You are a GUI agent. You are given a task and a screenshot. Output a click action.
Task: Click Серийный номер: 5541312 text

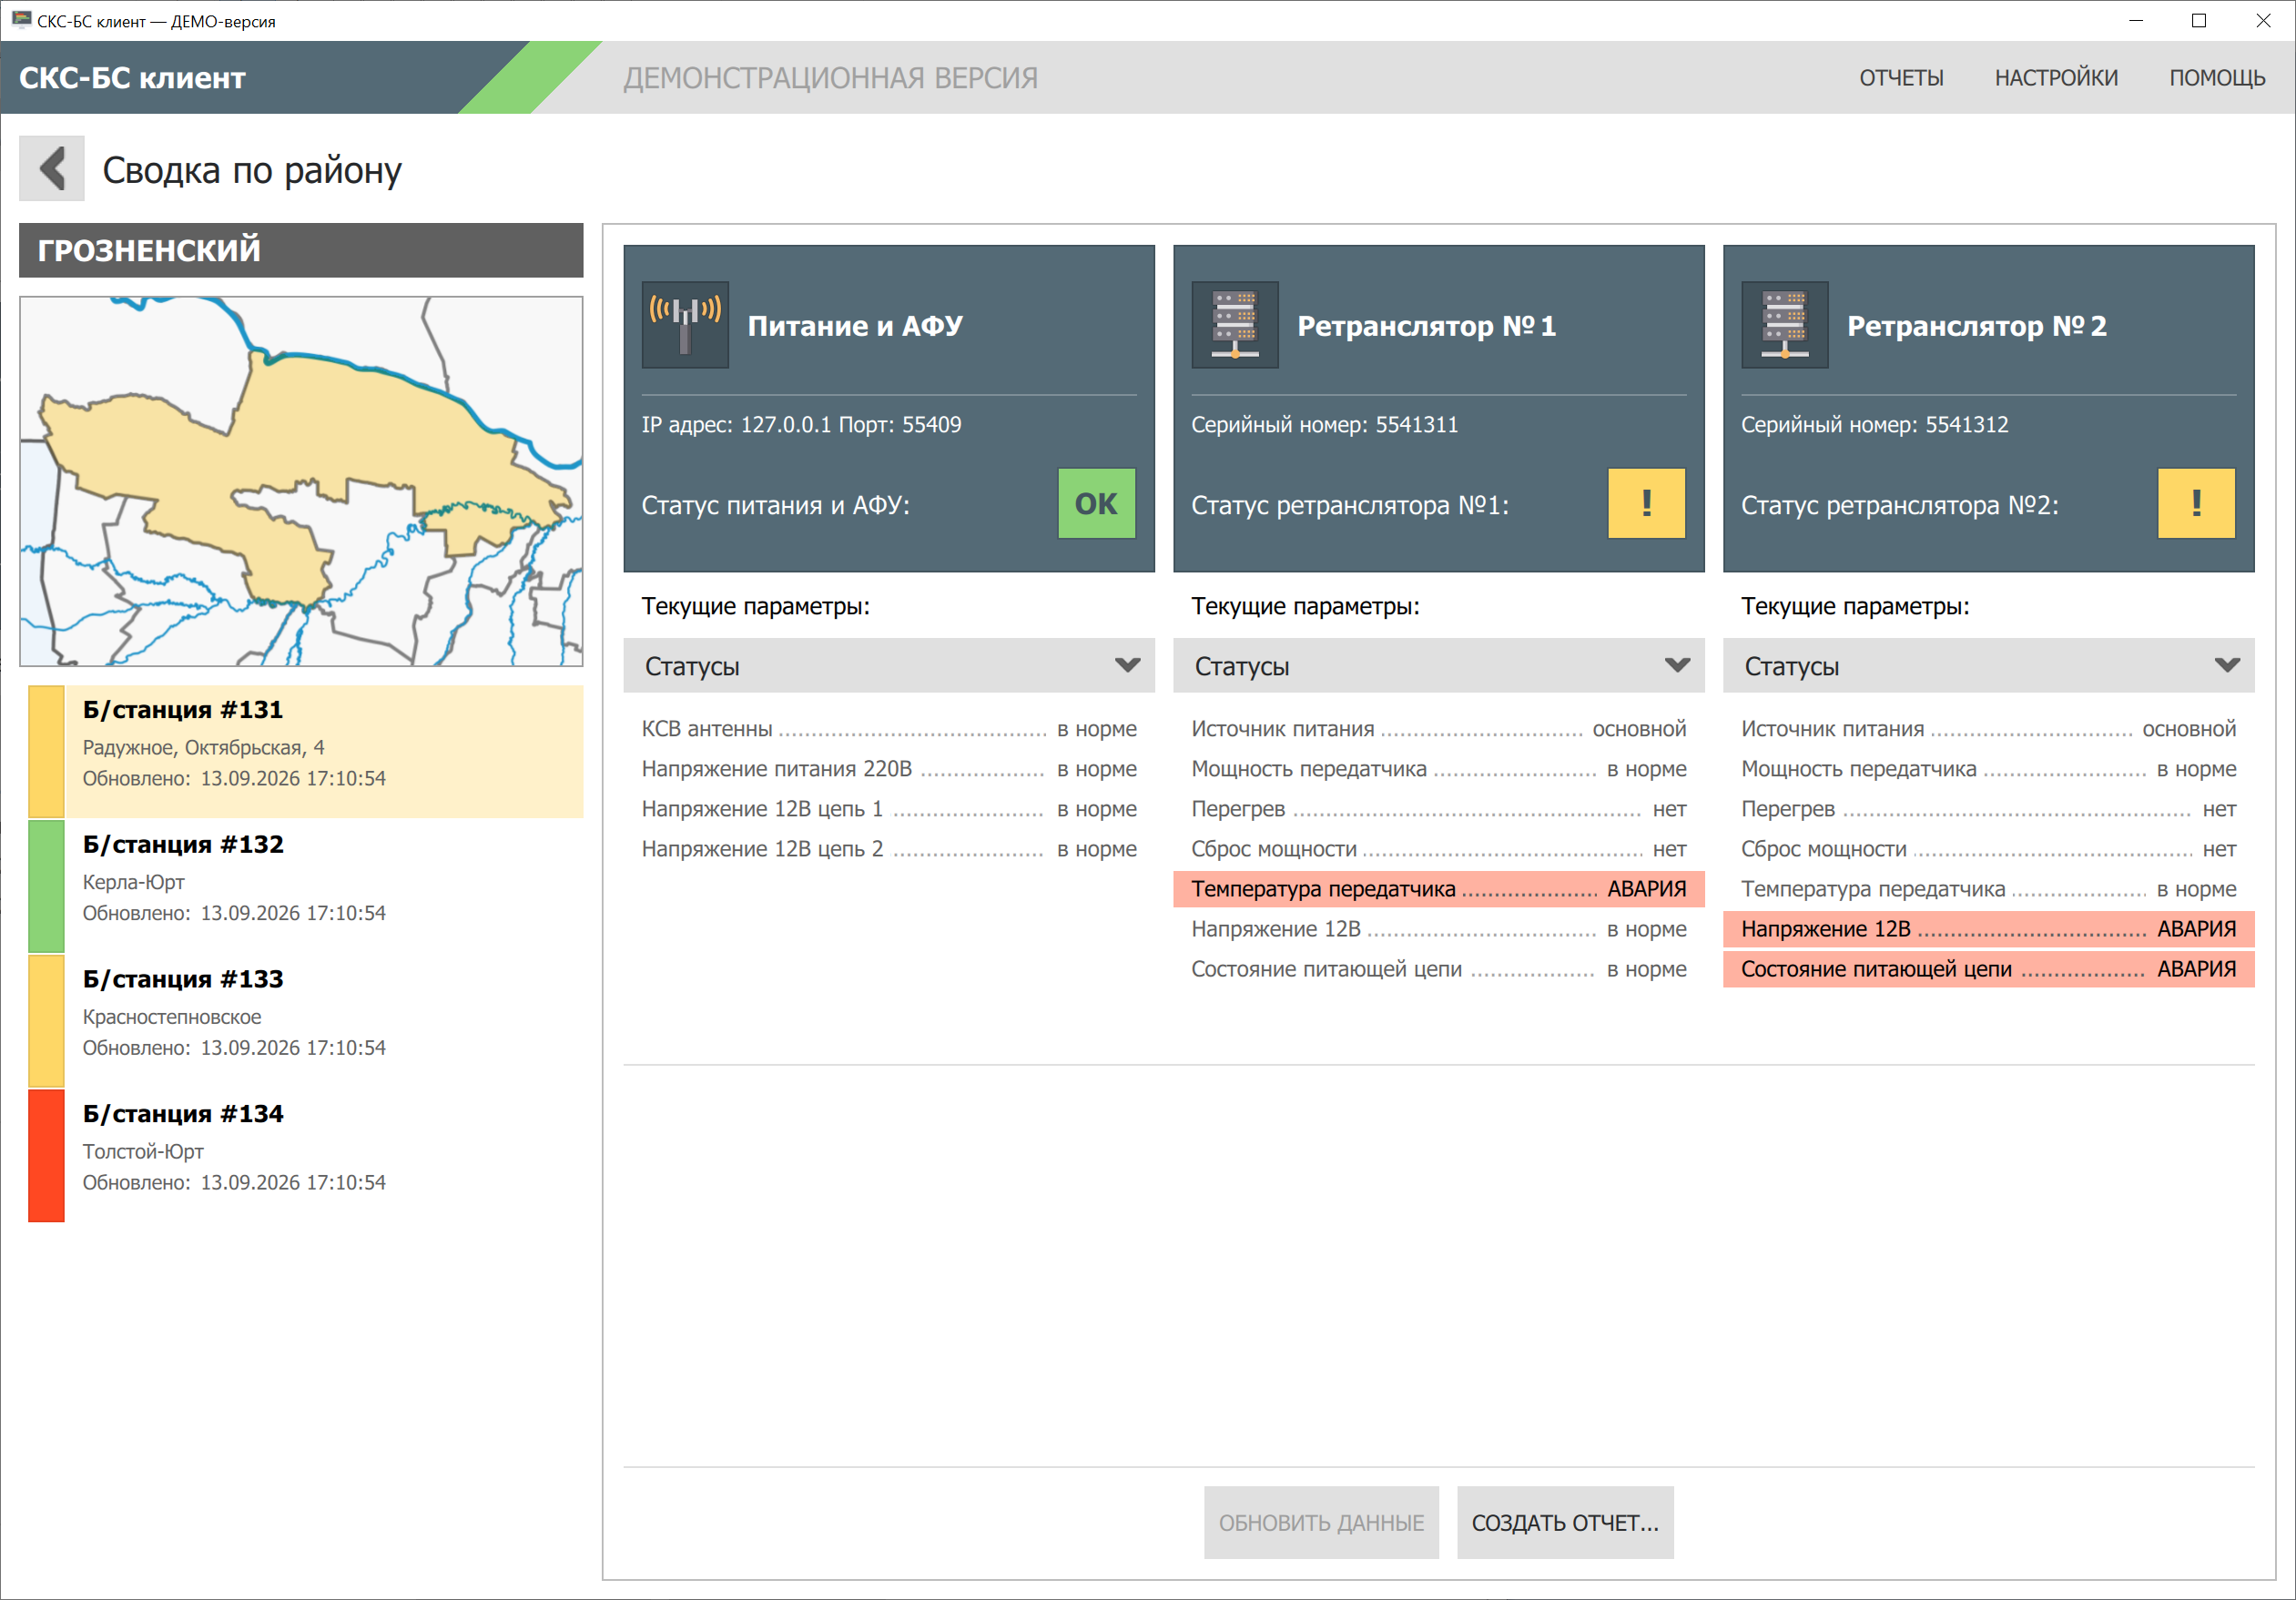1875,425
